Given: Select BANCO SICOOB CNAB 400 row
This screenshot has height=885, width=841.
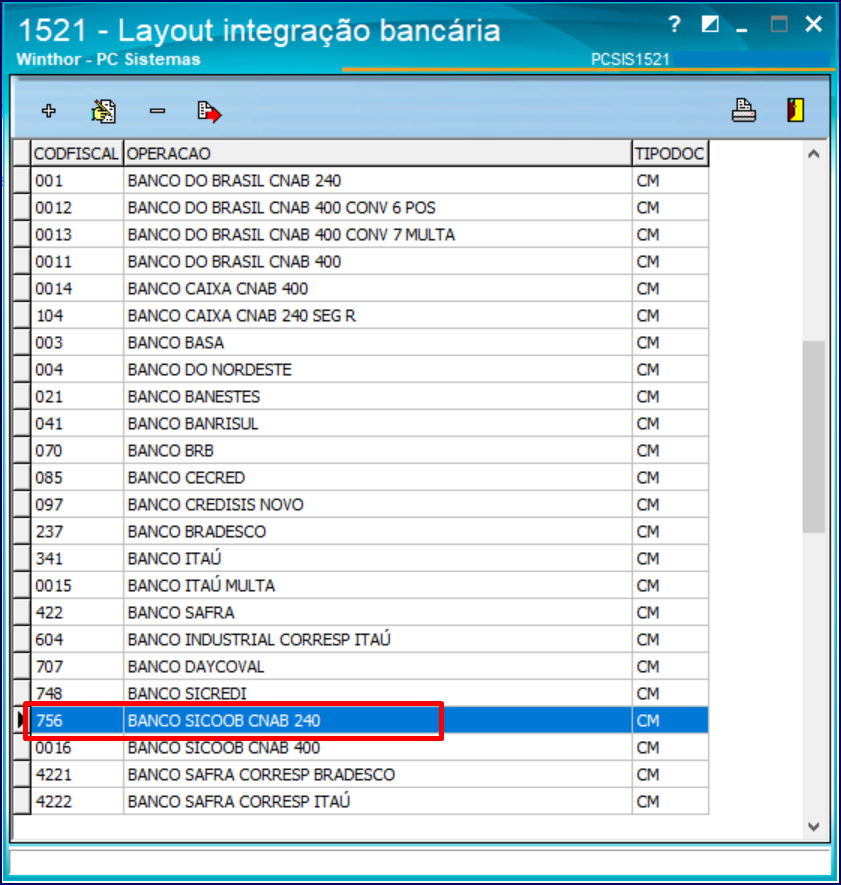Looking at the screenshot, I should click(370, 748).
